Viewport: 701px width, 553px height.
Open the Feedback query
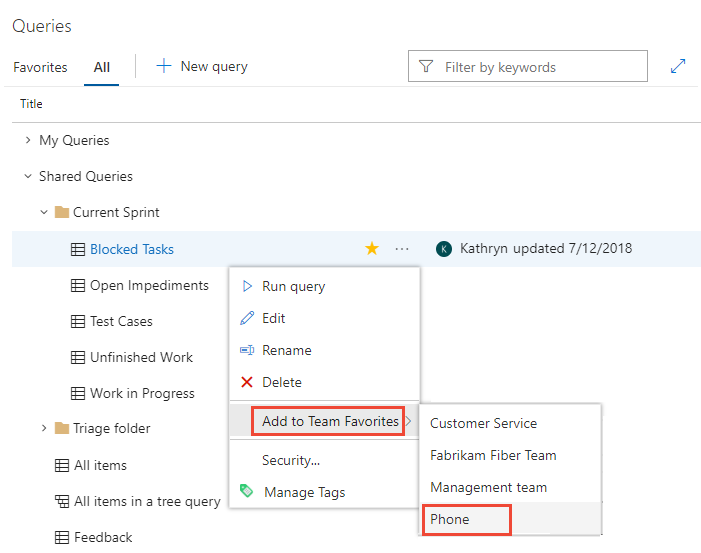(103, 537)
